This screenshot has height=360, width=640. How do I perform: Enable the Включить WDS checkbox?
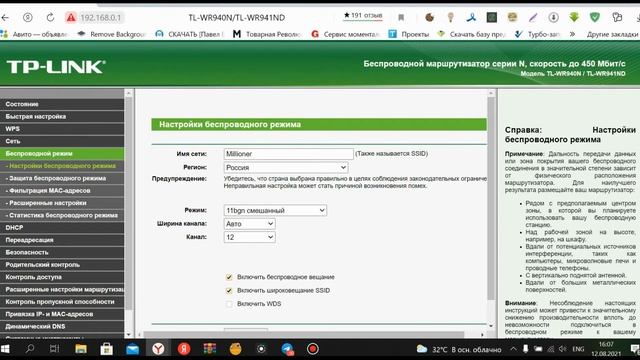(x=229, y=304)
